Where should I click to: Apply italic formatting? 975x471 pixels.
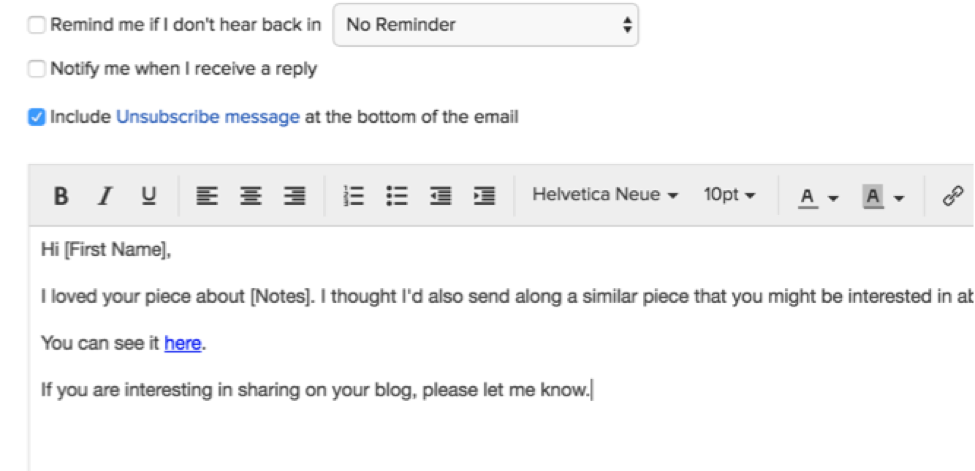point(104,196)
